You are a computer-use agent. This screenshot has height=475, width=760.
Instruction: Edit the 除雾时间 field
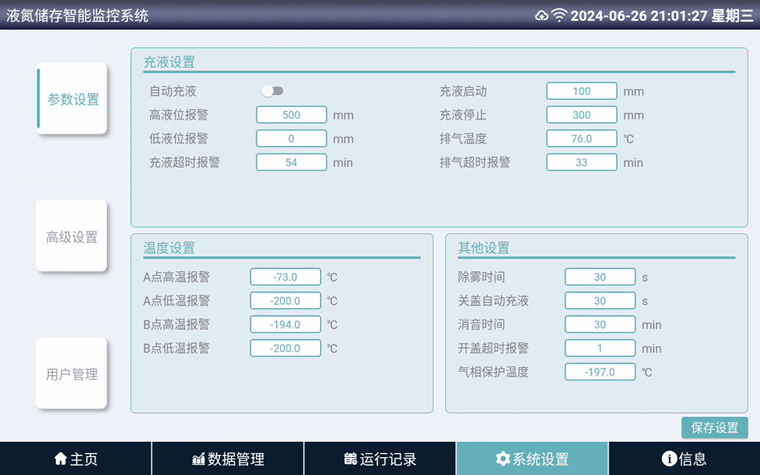pyautogui.click(x=600, y=277)
